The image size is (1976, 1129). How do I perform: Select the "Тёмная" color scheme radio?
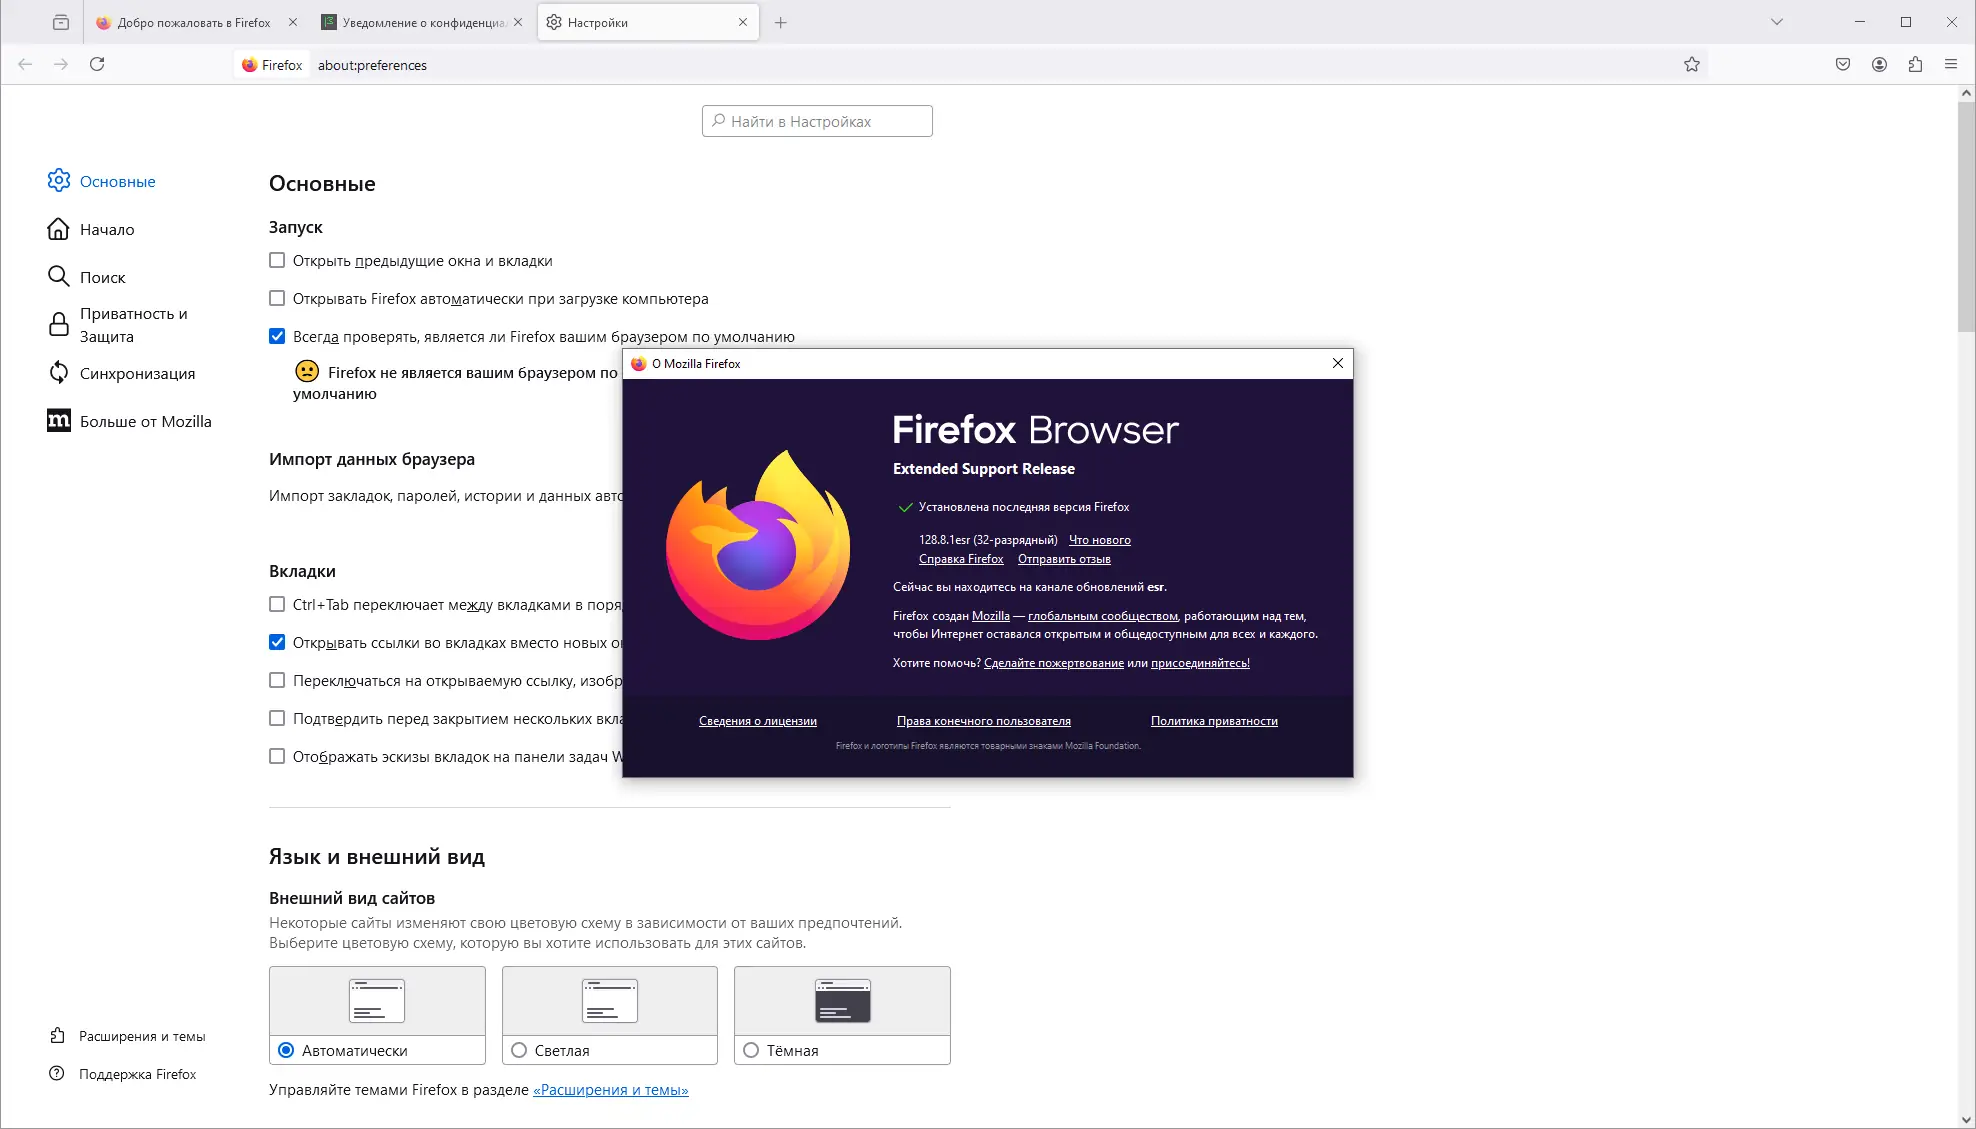pos(751,1050)
